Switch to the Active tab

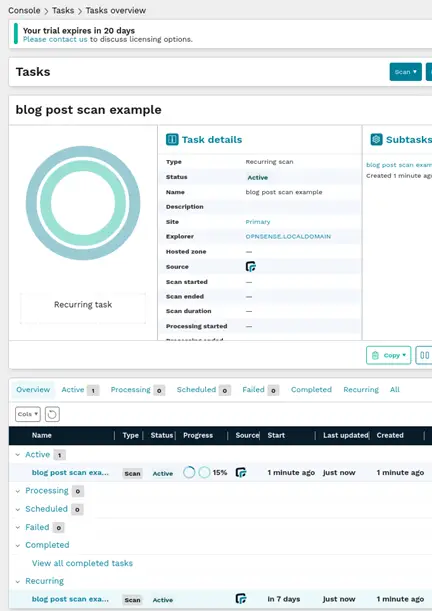coord(80,390)
